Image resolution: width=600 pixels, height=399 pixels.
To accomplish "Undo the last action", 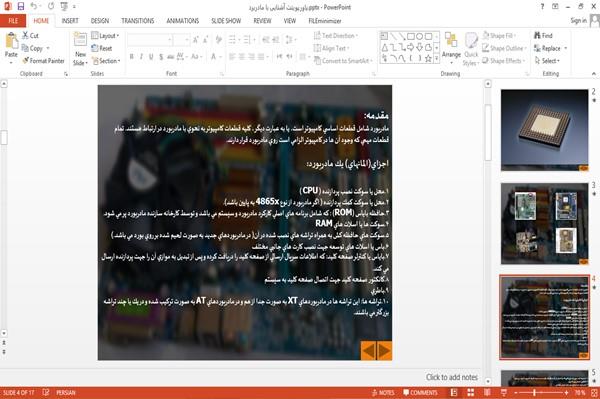I will [x=34, y=7].
